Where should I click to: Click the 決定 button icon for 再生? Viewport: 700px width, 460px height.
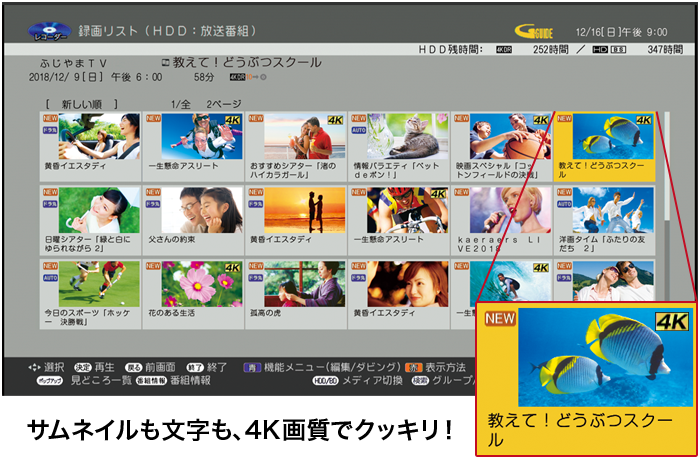[x=83, y=368]
